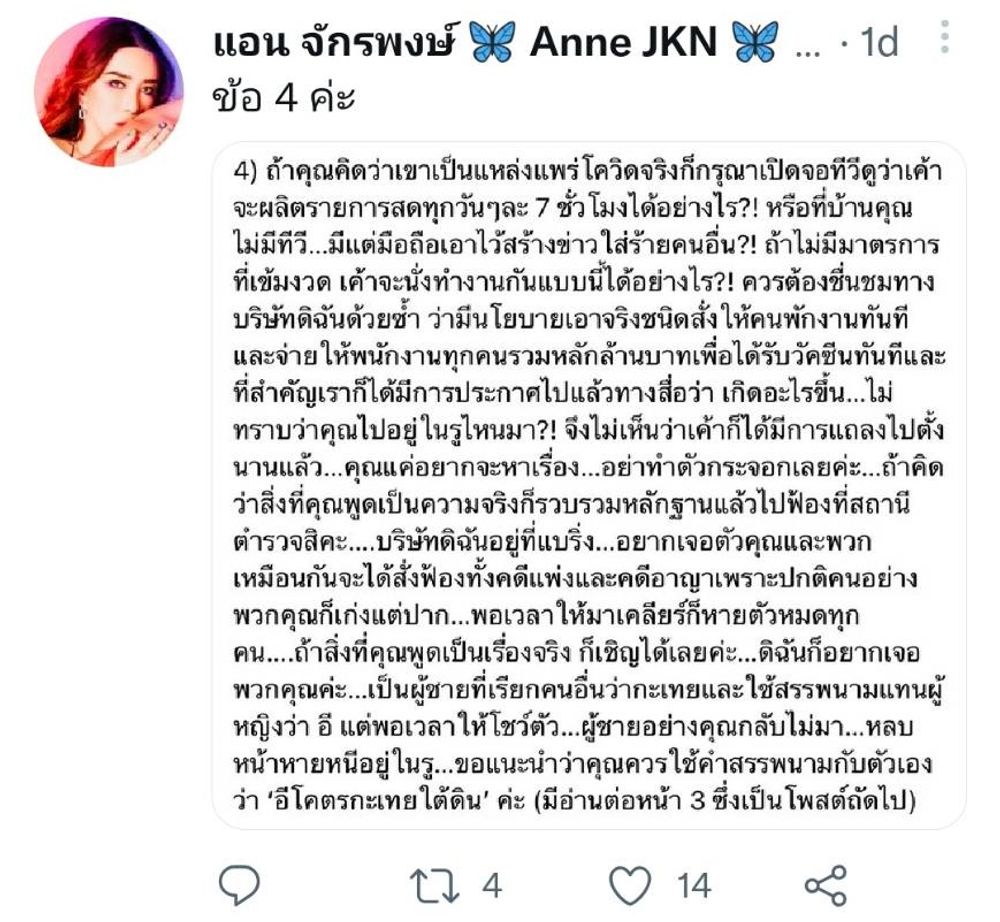Like the tweet with the heart icon
The width and height of the screenshot is (1000, 922).
coord(630,886)
